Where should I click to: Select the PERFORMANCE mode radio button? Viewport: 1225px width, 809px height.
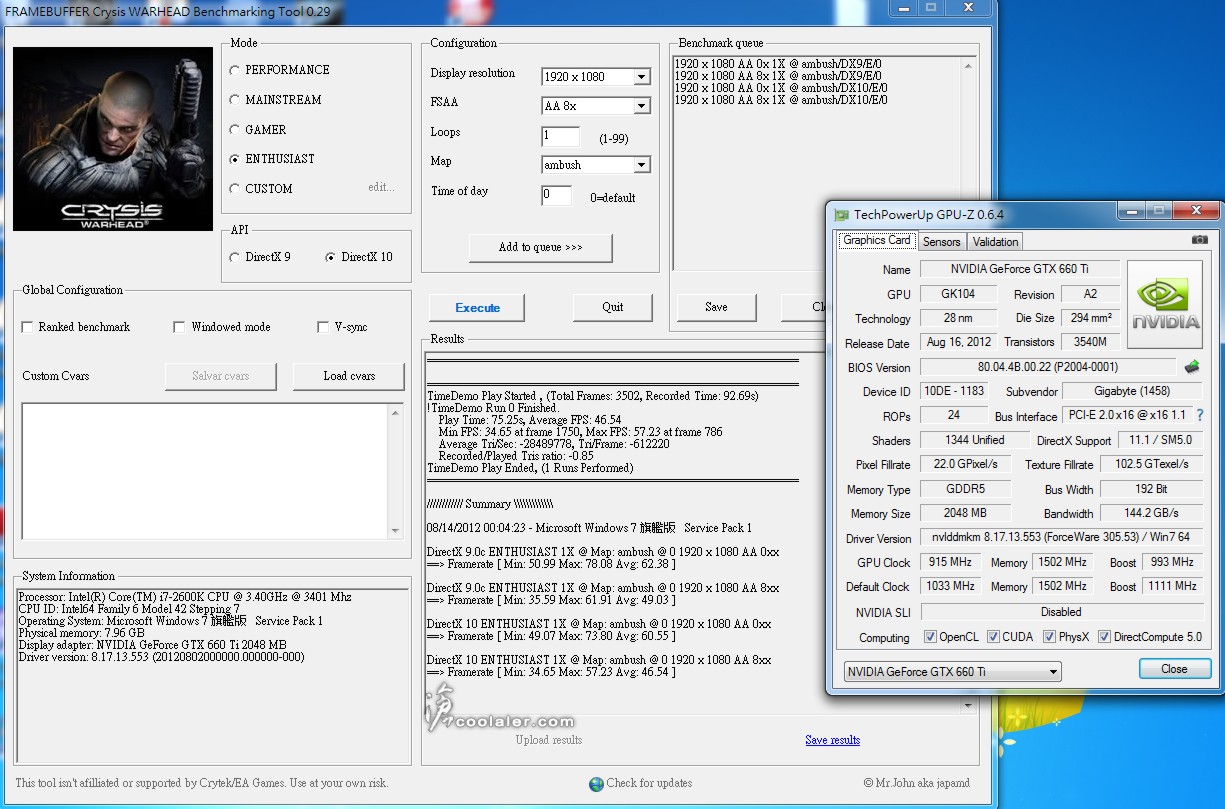(x=235, y=70)
